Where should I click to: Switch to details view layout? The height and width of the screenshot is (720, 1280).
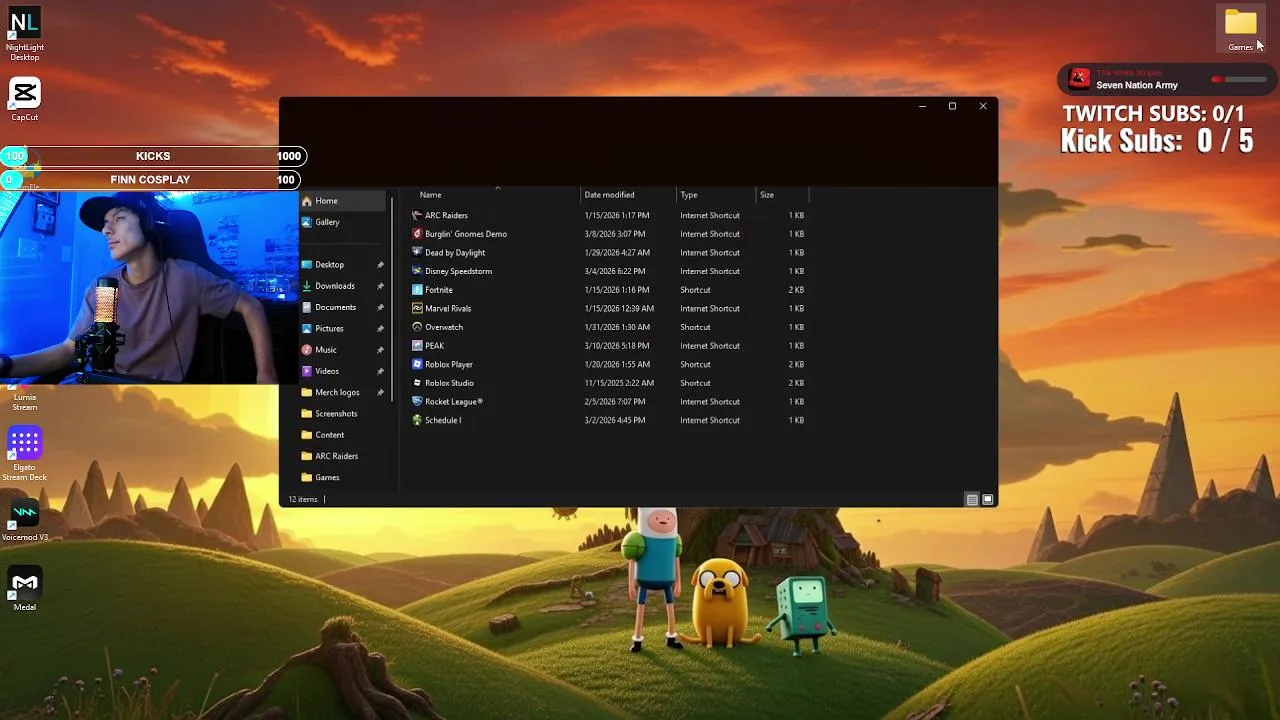(x=972, y=500)
